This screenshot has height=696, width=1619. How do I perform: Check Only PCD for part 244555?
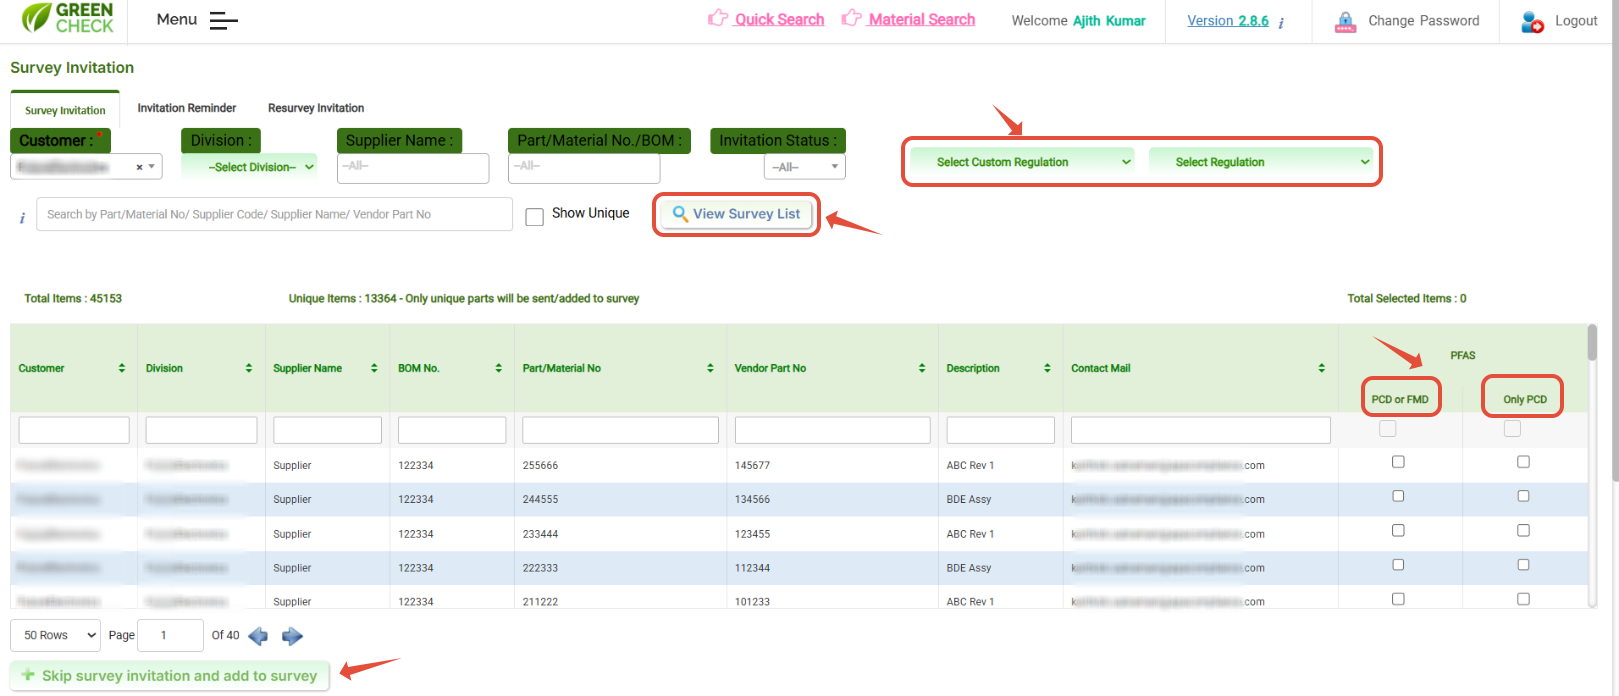[x=1523, y=496]
